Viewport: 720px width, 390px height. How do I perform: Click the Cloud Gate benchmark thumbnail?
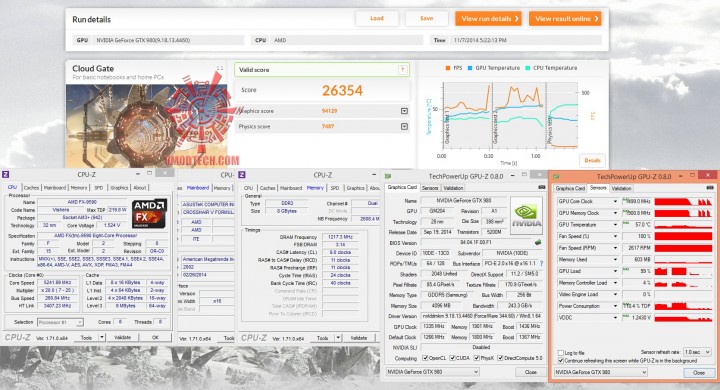(147, 126)
